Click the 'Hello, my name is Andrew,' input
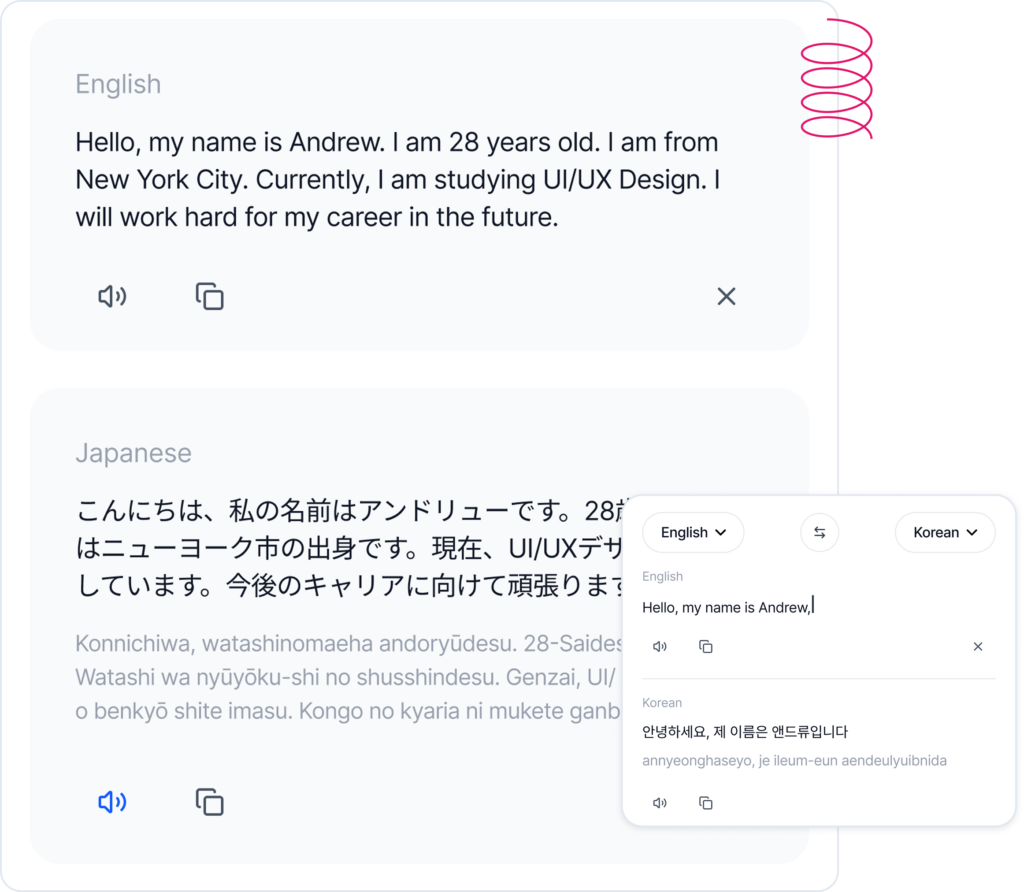Image resolution: width=1024 pixels, height=892 pixels. (x=727, y=608)
